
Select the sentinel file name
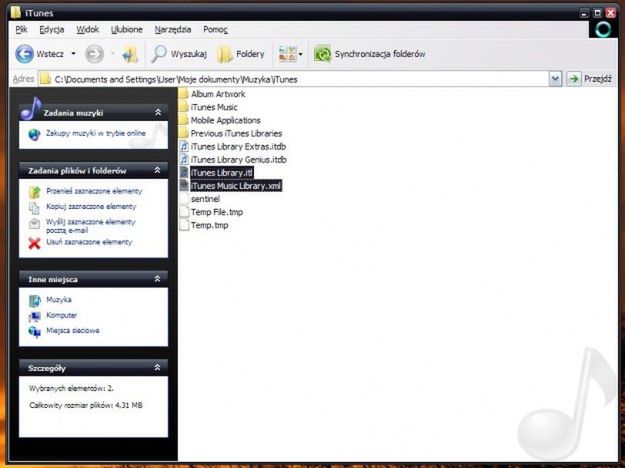coord(205,199)
